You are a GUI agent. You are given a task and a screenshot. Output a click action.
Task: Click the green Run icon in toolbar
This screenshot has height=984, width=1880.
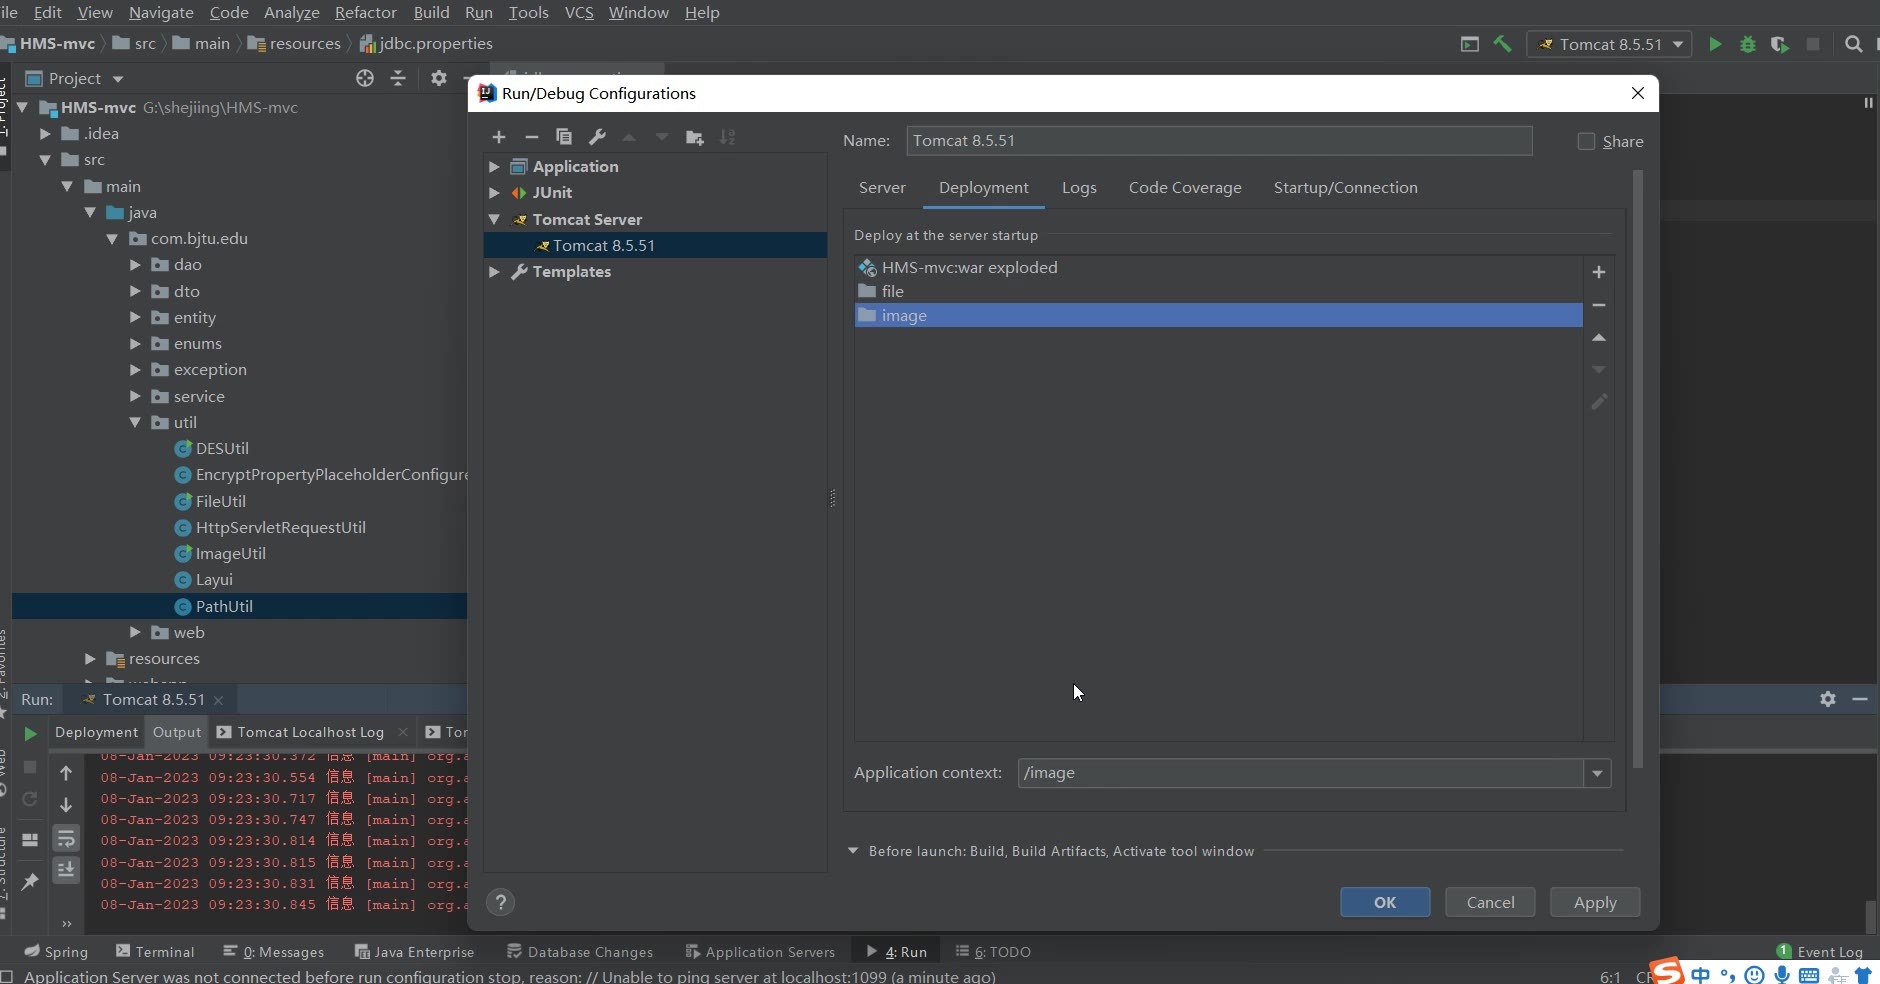click(x=1715, y=44)
